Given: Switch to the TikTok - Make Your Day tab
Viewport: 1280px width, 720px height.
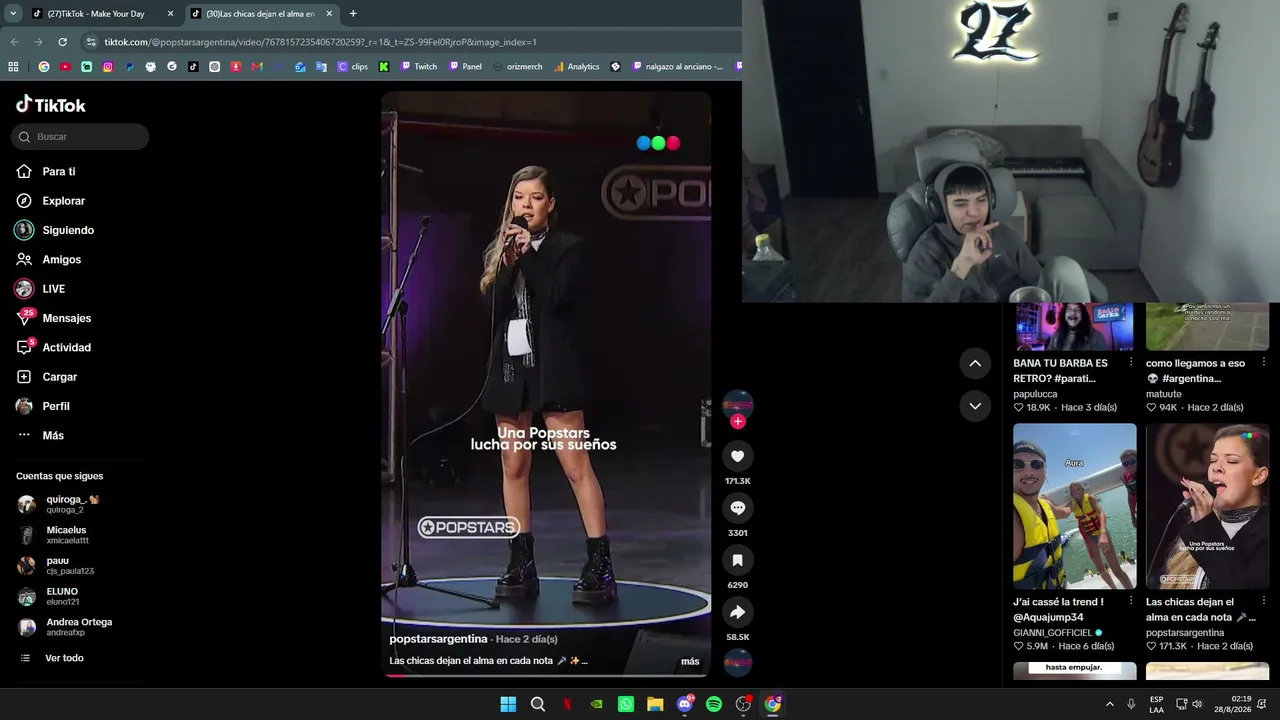Looking at the screenshot, I should click(x=104, y=14).
